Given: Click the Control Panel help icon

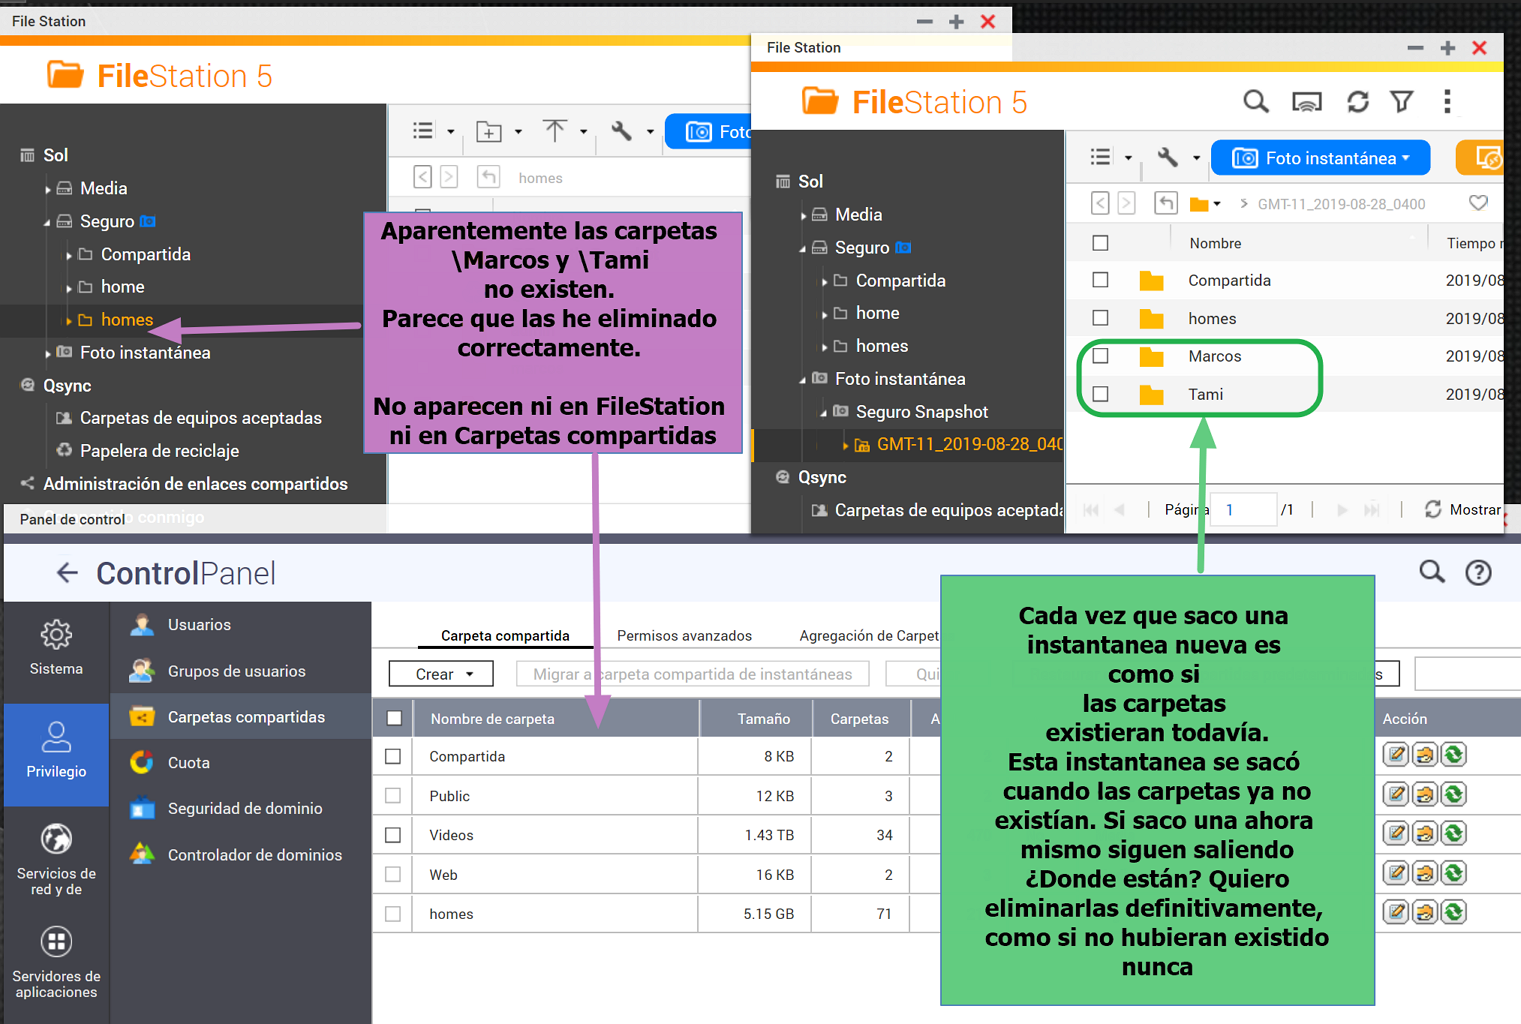Looking at the screenshot, I should coord(1478,572).
